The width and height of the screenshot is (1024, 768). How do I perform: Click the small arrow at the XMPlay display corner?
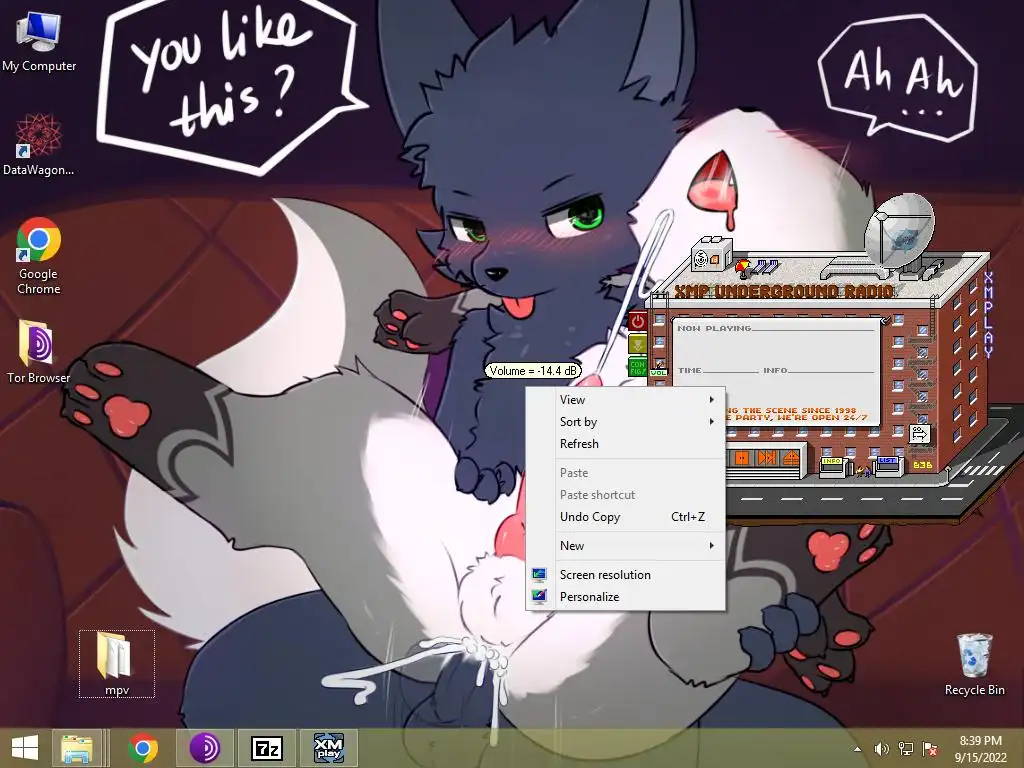pos(885,320)
